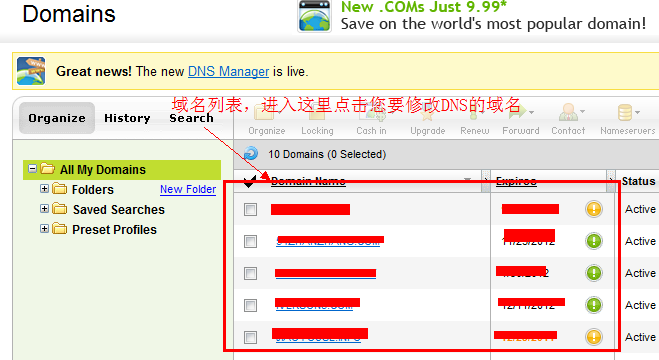Viewport: 659px width, 360px height.
Task: Check the first domain row checkbox
Action: coord(250,209)
